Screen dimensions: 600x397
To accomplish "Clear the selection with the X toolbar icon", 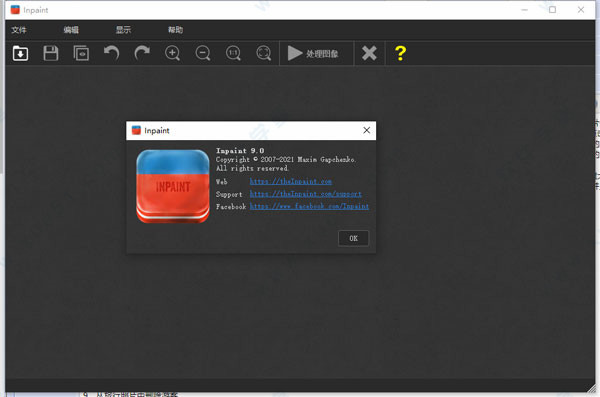I will click(369, 53).
